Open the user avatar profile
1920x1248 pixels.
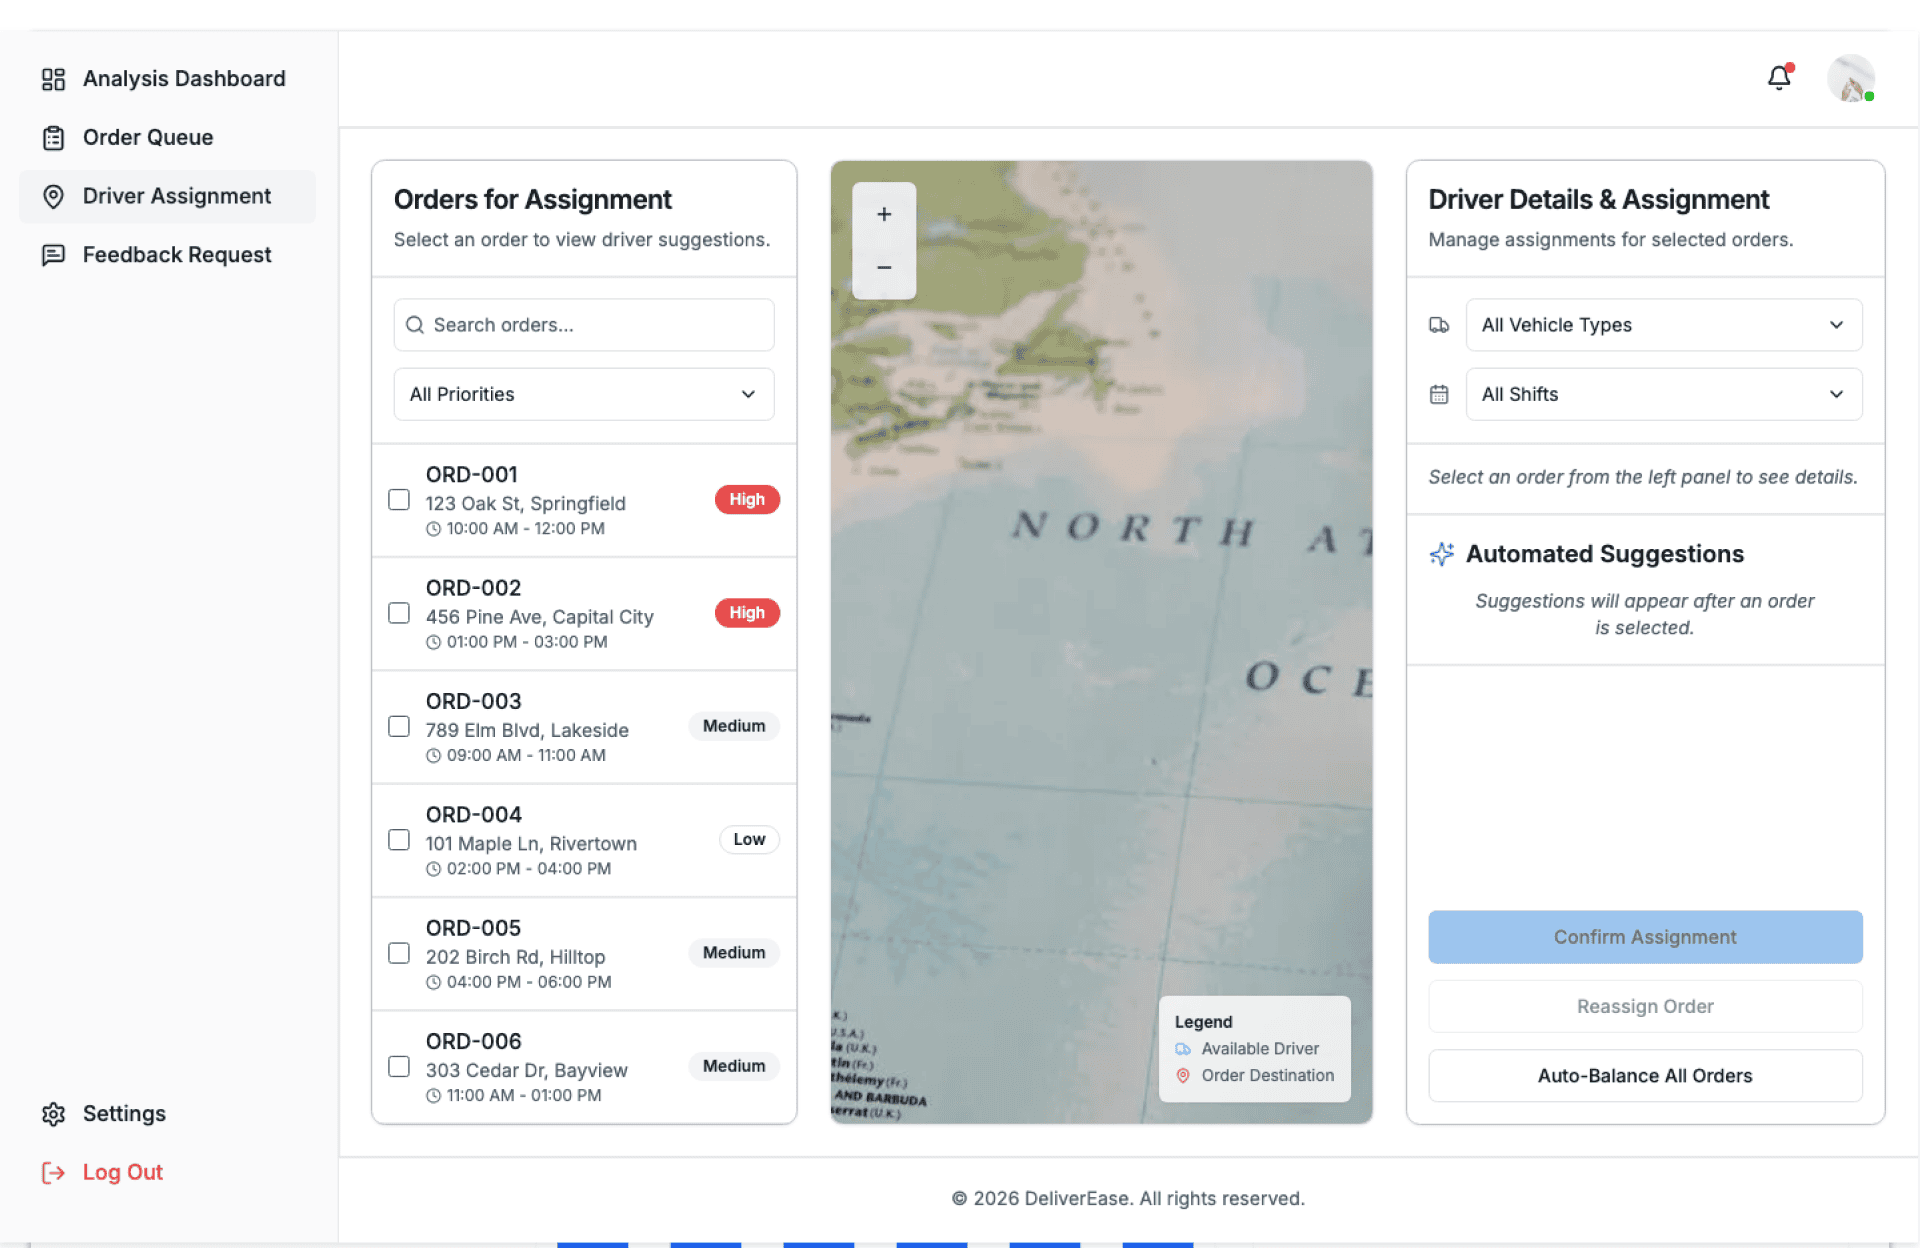(1850, 78)
